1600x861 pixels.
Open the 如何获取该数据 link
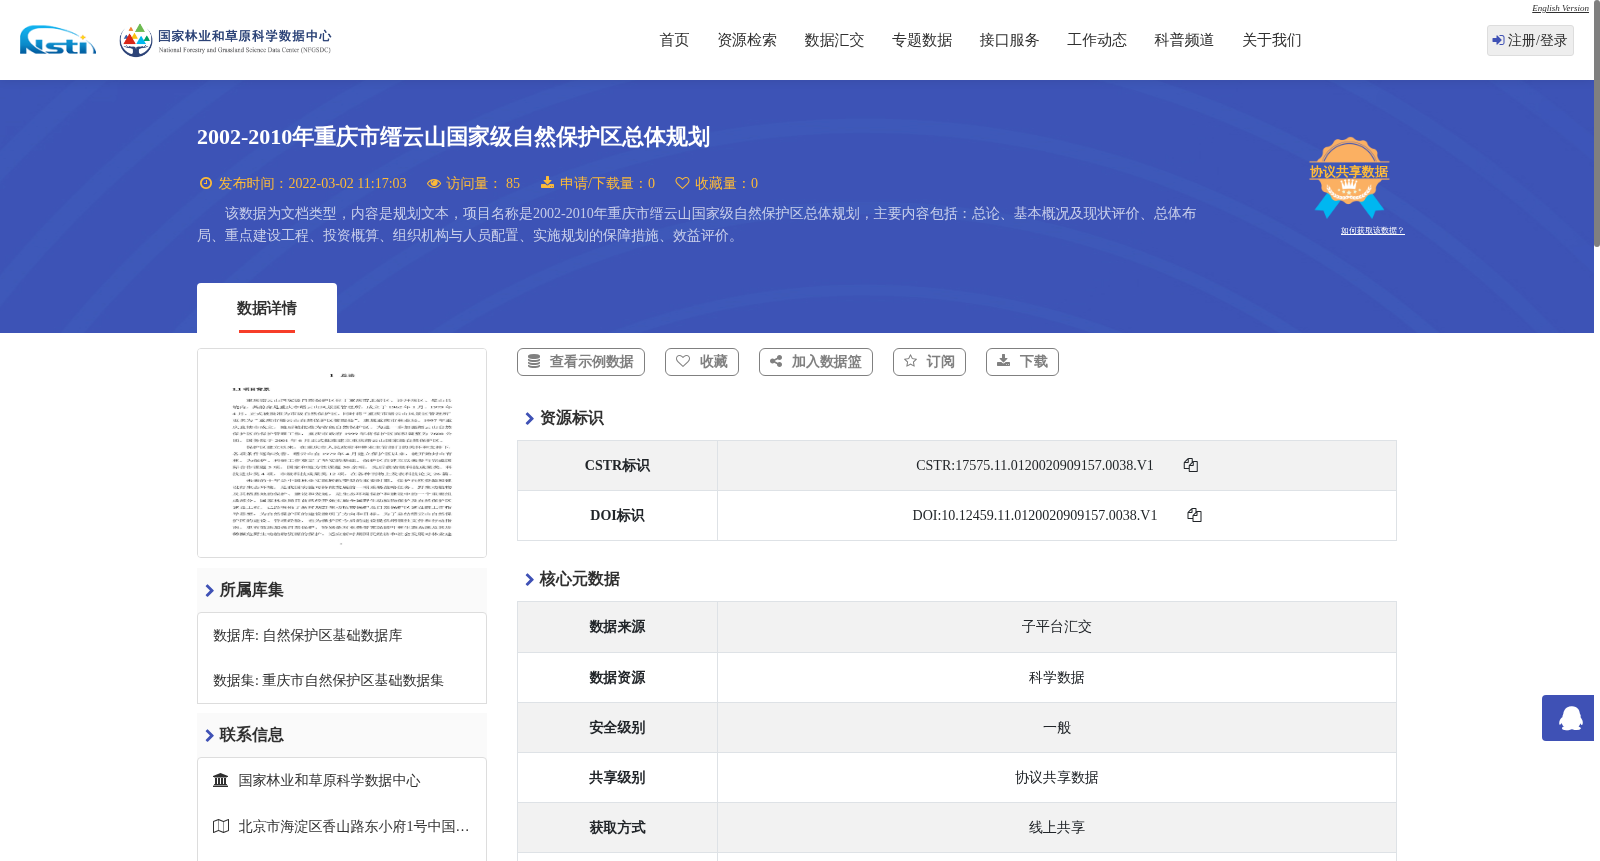click(x=1372, y=231)
